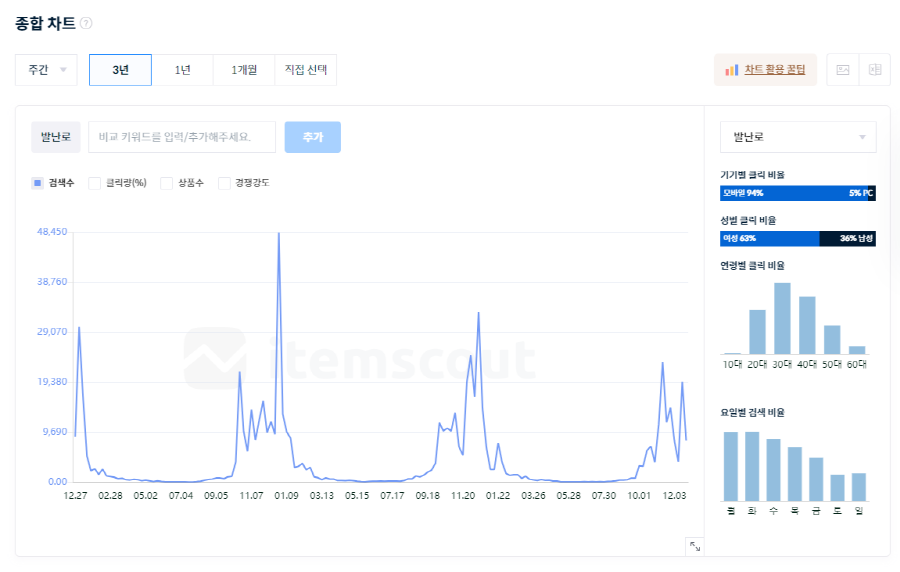Viewport: 900px width, 572px height.
Task: Enable the 경쟁강도 checkbox
Action: coord(224,183)
